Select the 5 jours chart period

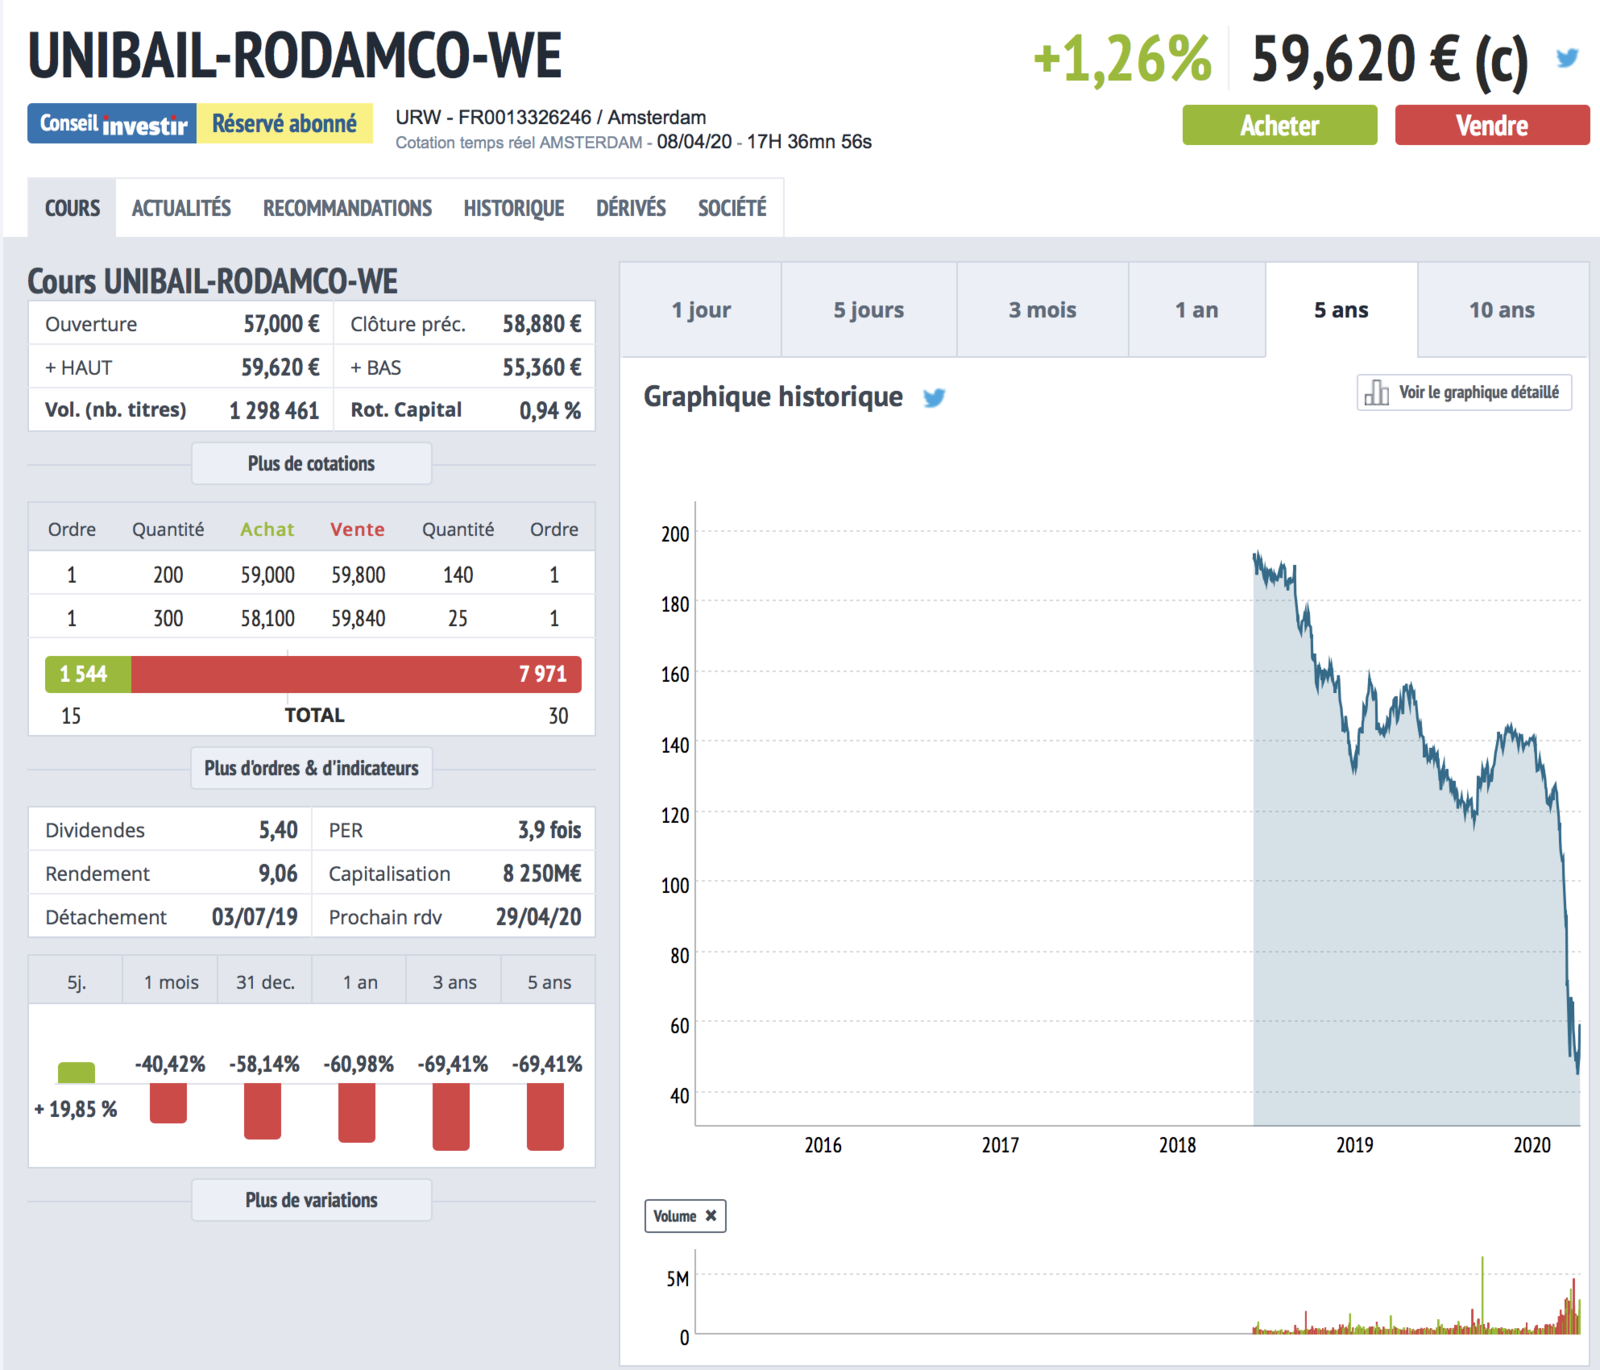[x=869, y=310]
